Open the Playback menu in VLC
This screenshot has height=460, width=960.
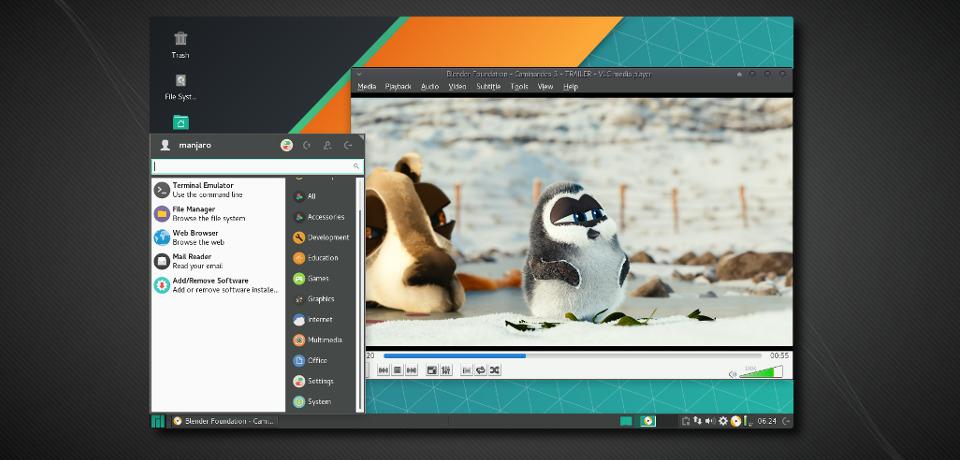pos(398,87)
